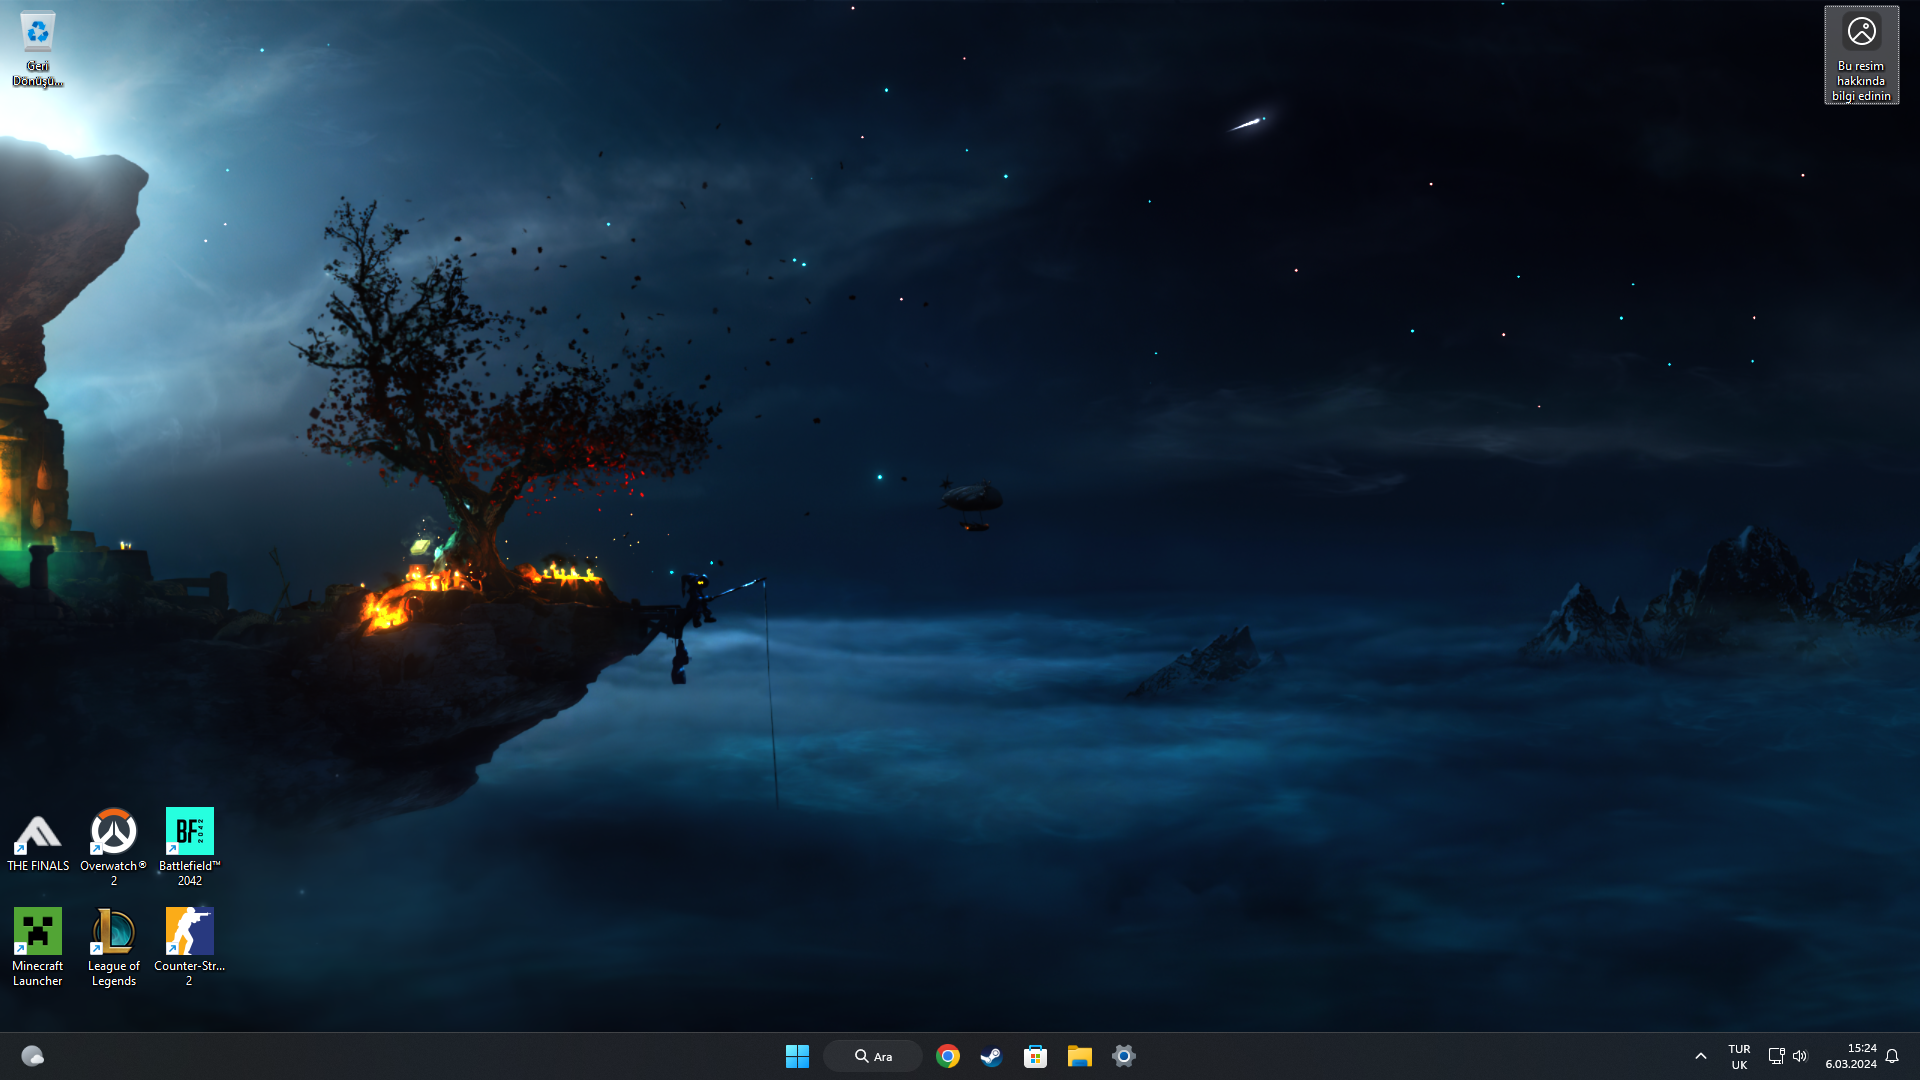This screenshot has height=1080, width=1920.
Task: Open Microsoft Store from the taskbar
Action: (1035, 1056)
